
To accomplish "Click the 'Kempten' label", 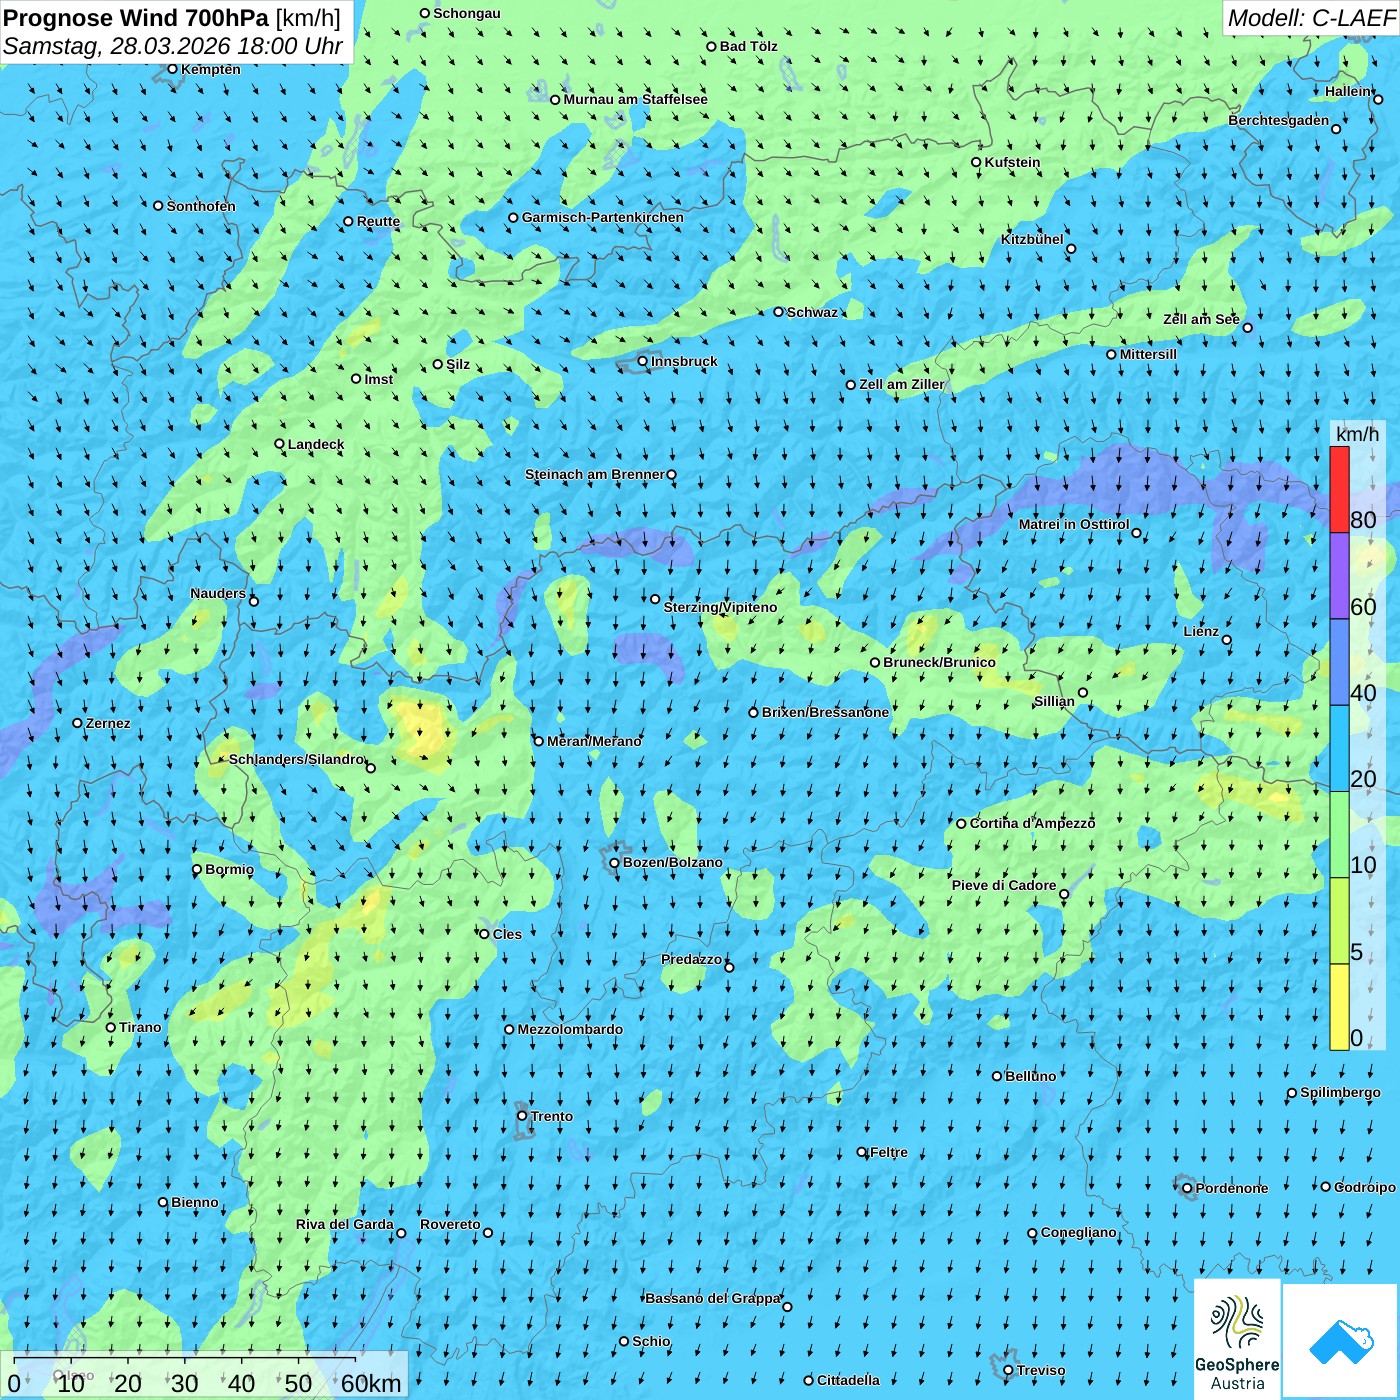I will 211,69.
